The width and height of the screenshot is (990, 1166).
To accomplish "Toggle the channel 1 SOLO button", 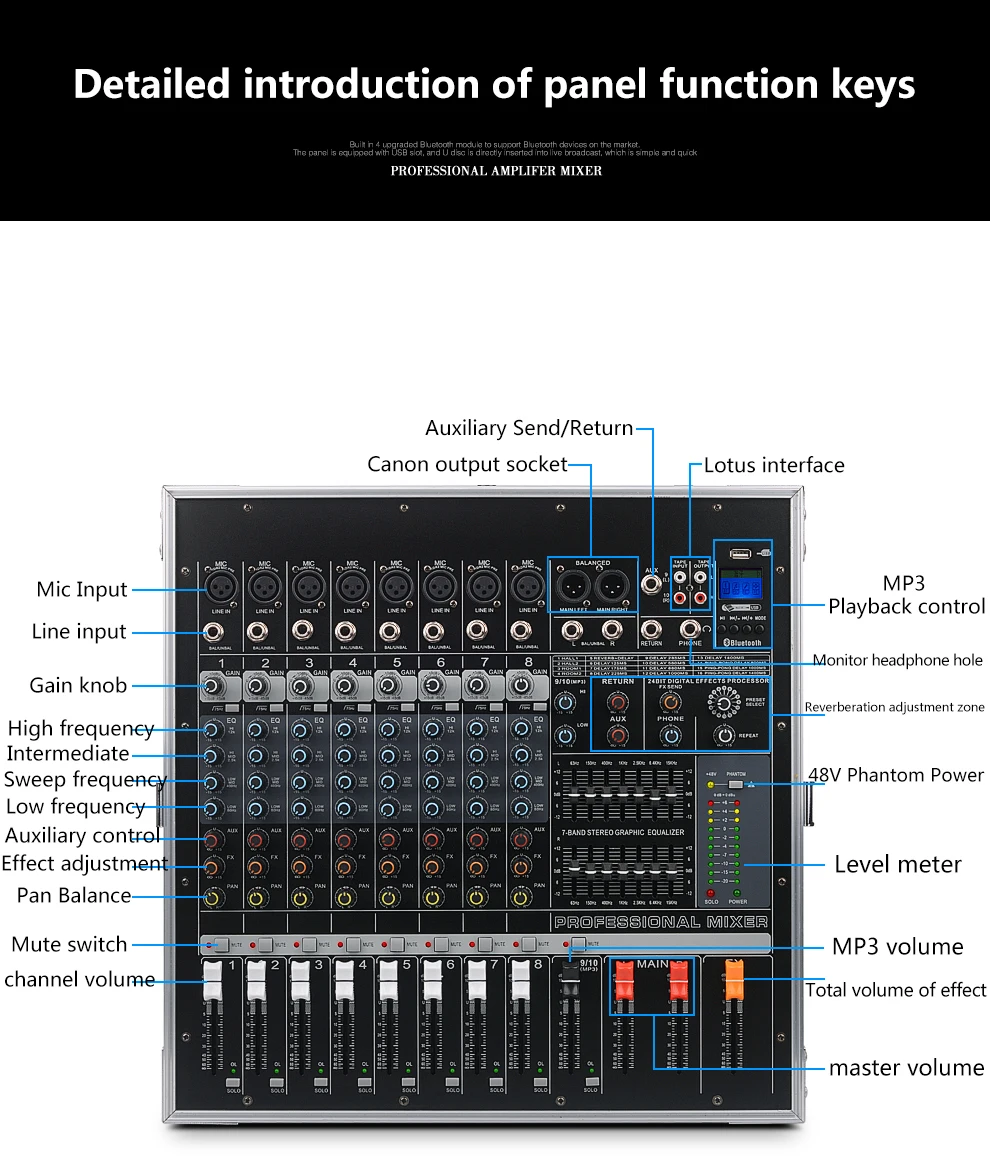I will point(233,1083).
